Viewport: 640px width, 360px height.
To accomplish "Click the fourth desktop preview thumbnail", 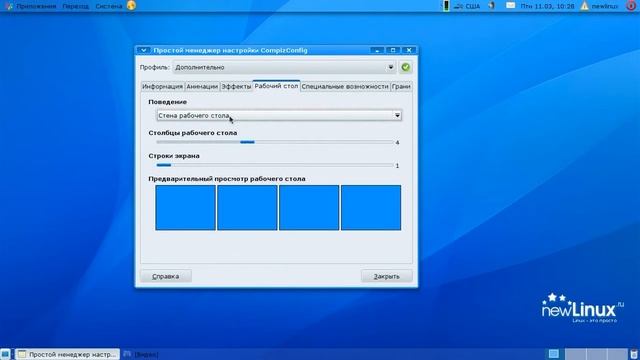I will click(371, 208).
